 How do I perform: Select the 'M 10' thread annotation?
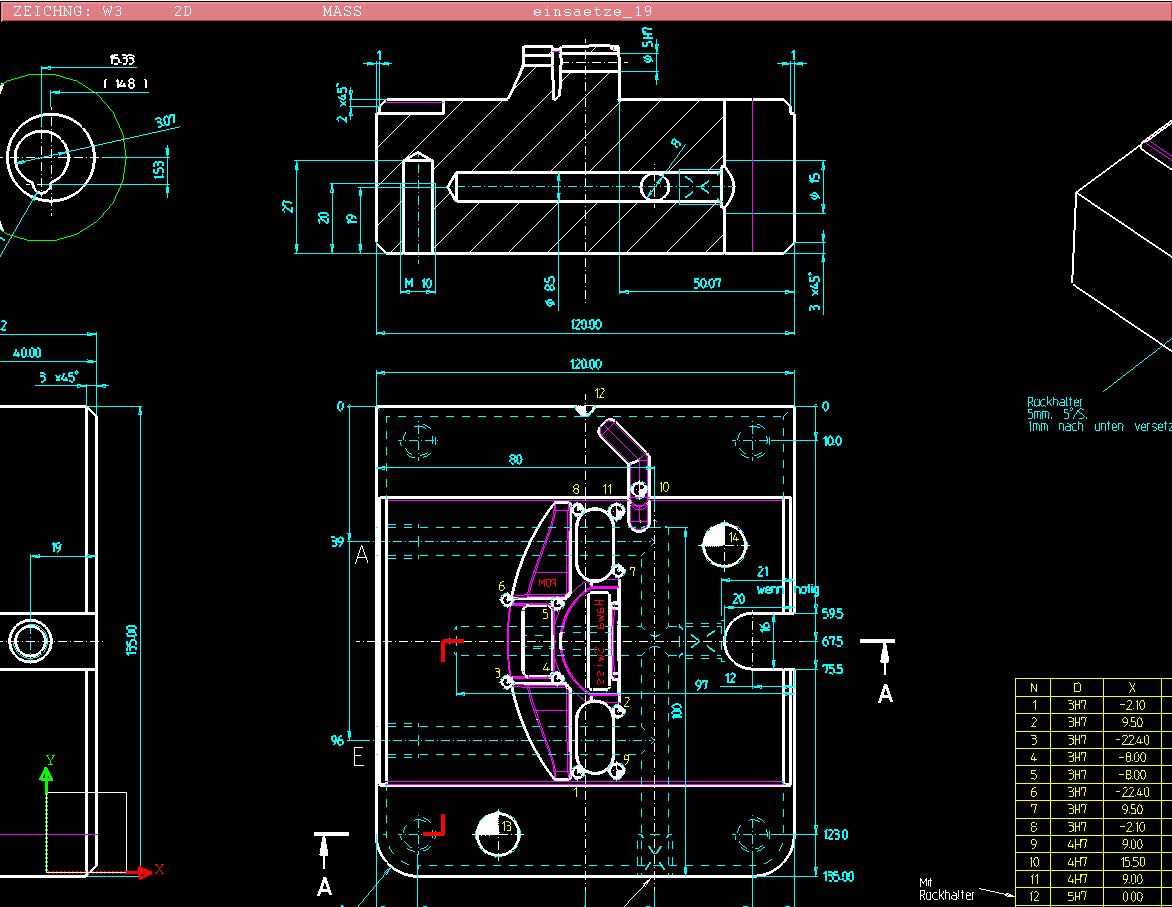tap(418, 283)
